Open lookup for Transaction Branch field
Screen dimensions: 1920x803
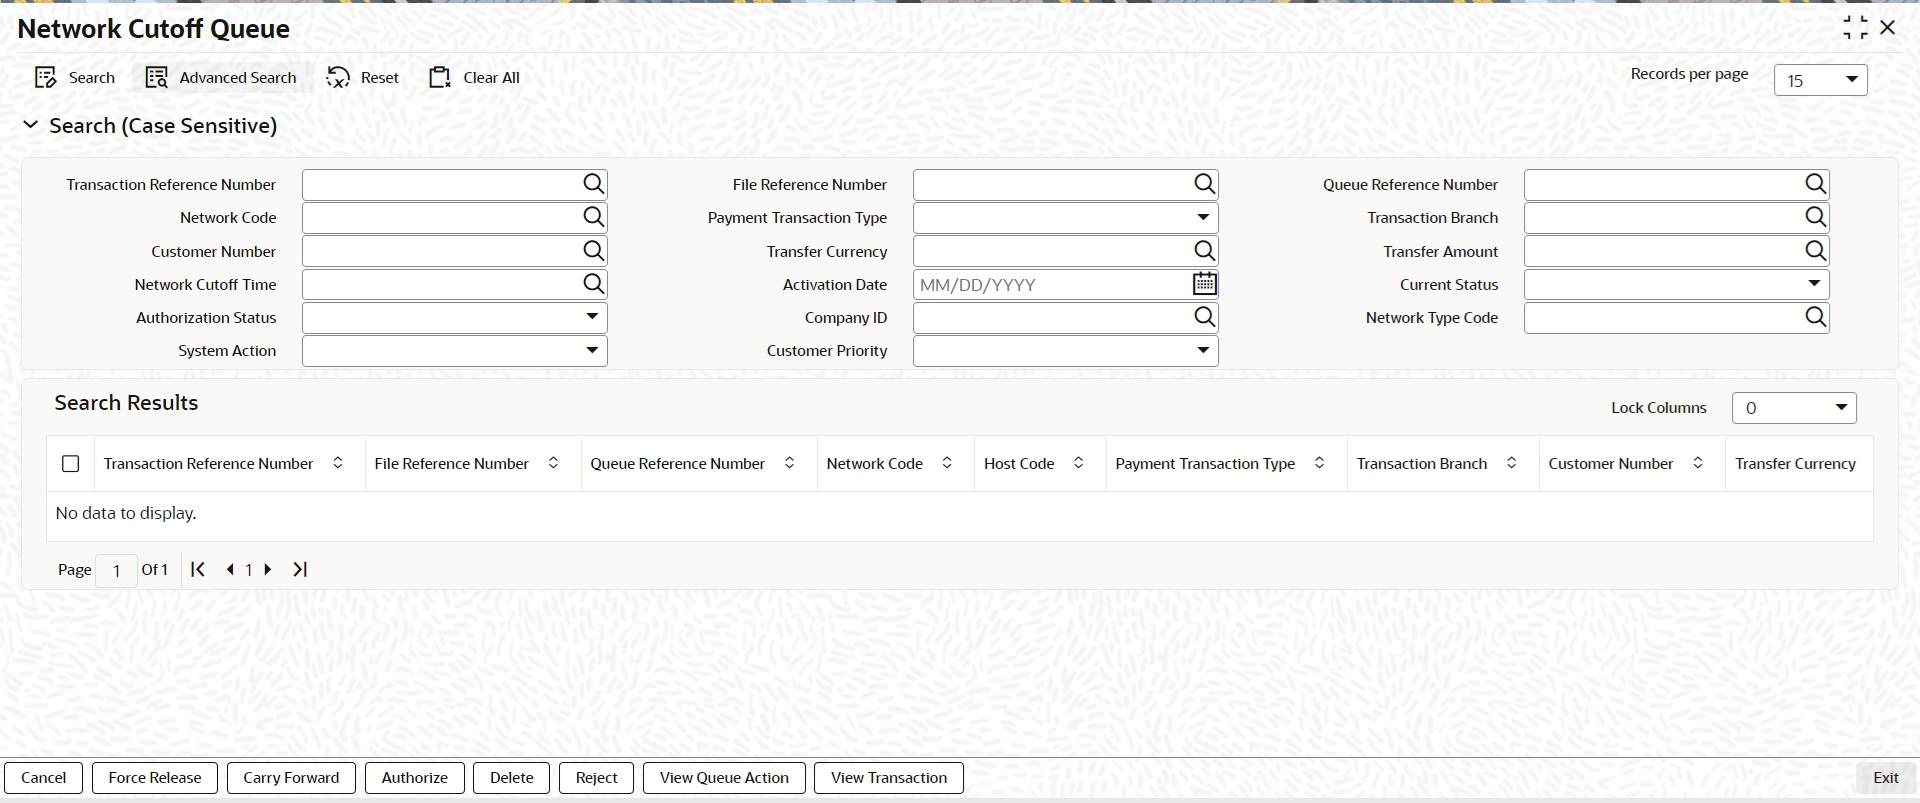1815,217
